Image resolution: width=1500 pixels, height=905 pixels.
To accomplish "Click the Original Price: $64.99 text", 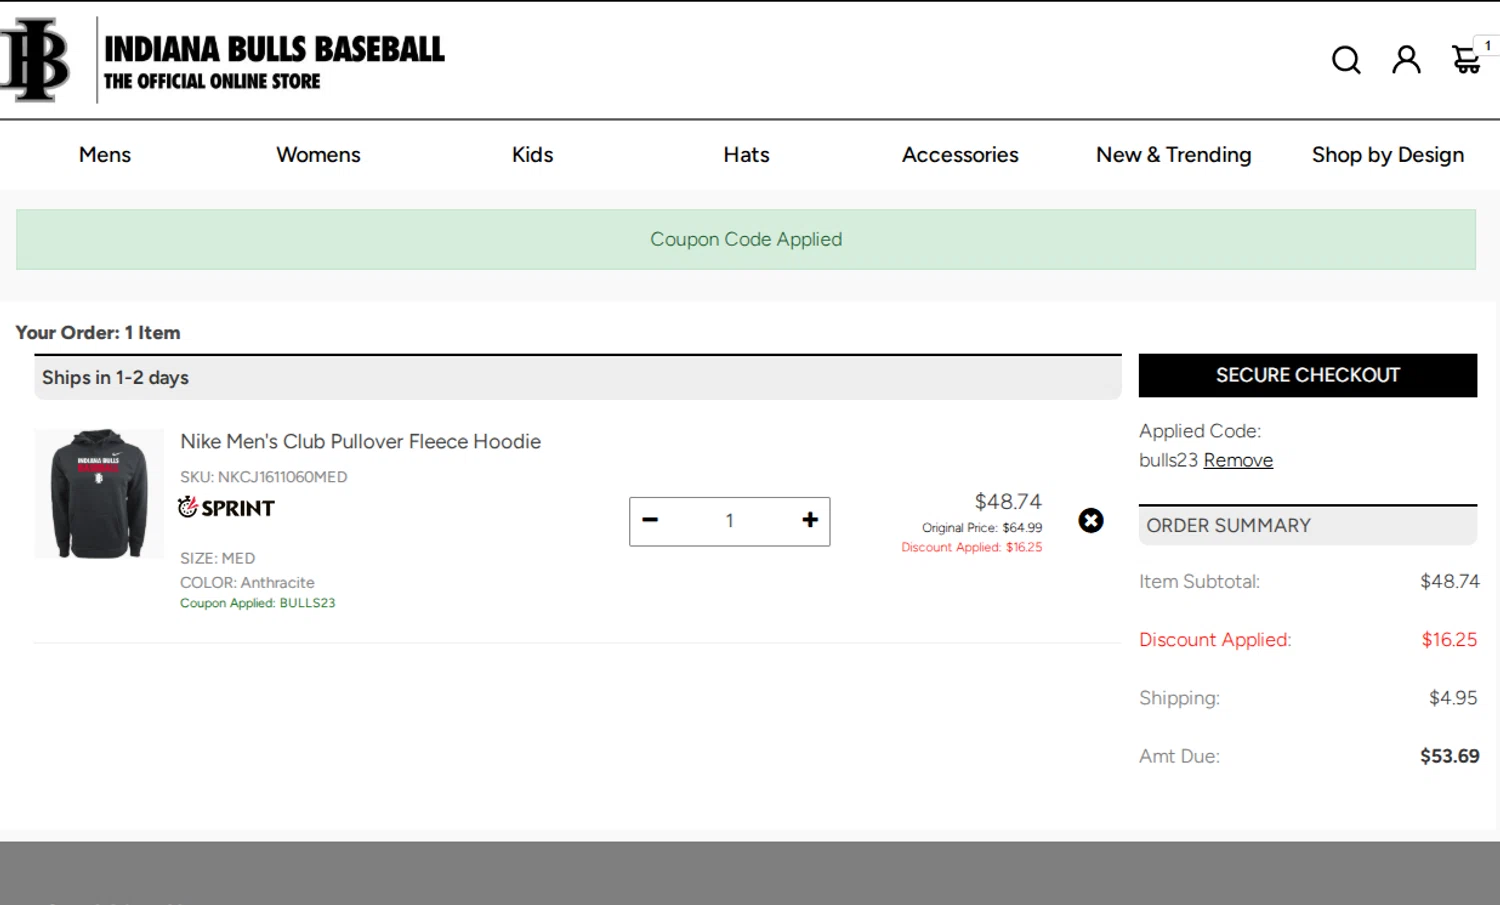I will pyautogui.click(x=982, y=528).
